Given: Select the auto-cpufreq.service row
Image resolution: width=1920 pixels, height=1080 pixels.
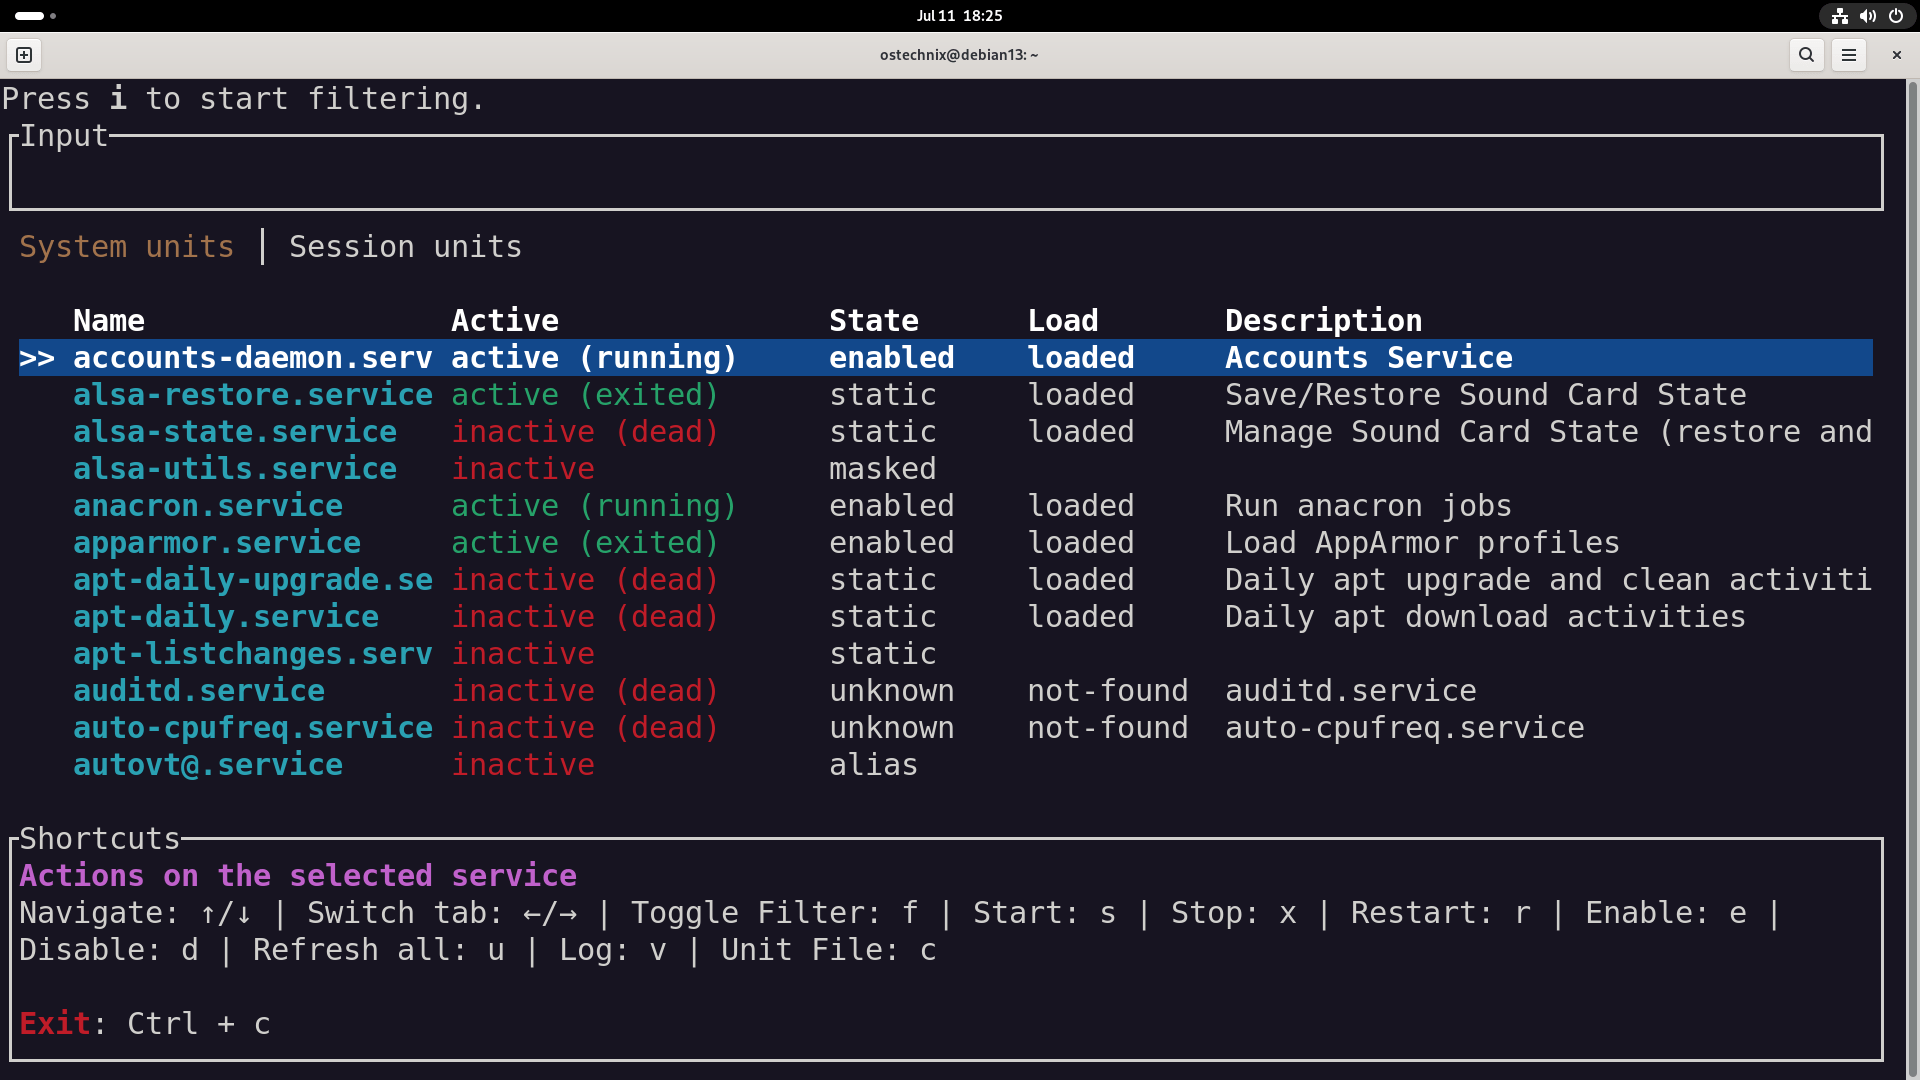Looking at the screenshot, I should (252, 727).
